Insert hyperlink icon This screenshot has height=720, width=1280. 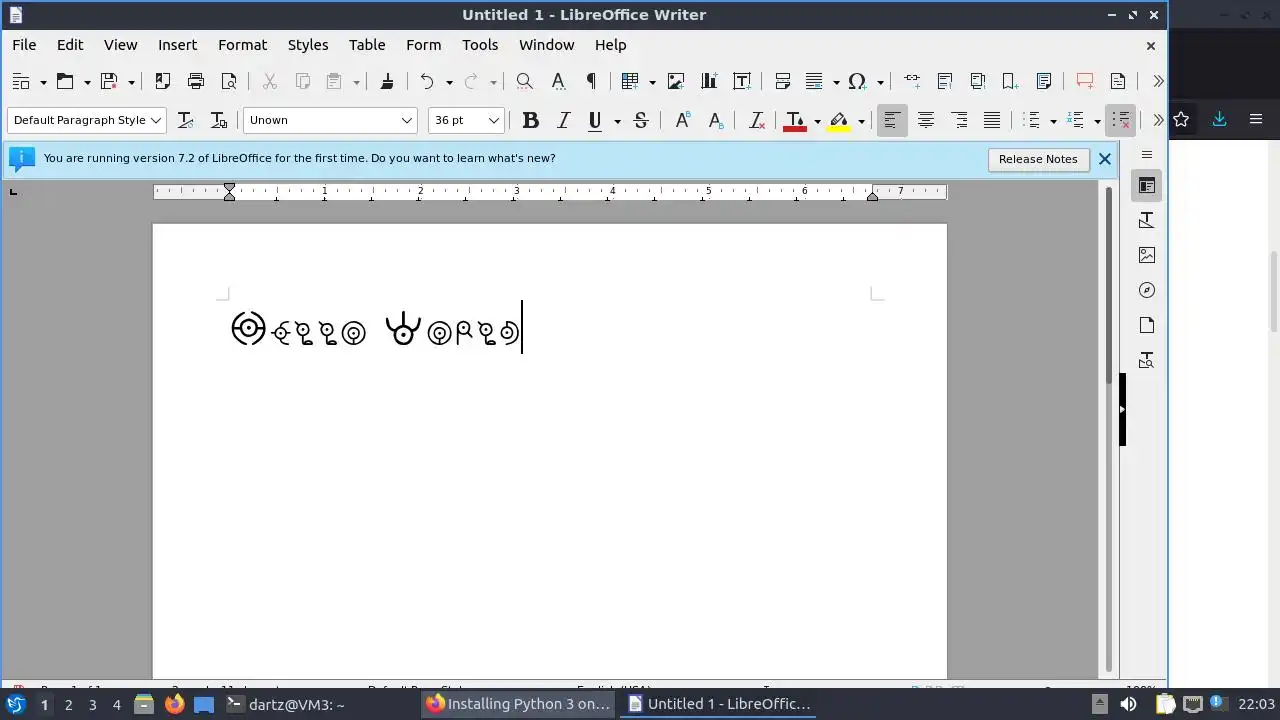pos(912,81)
